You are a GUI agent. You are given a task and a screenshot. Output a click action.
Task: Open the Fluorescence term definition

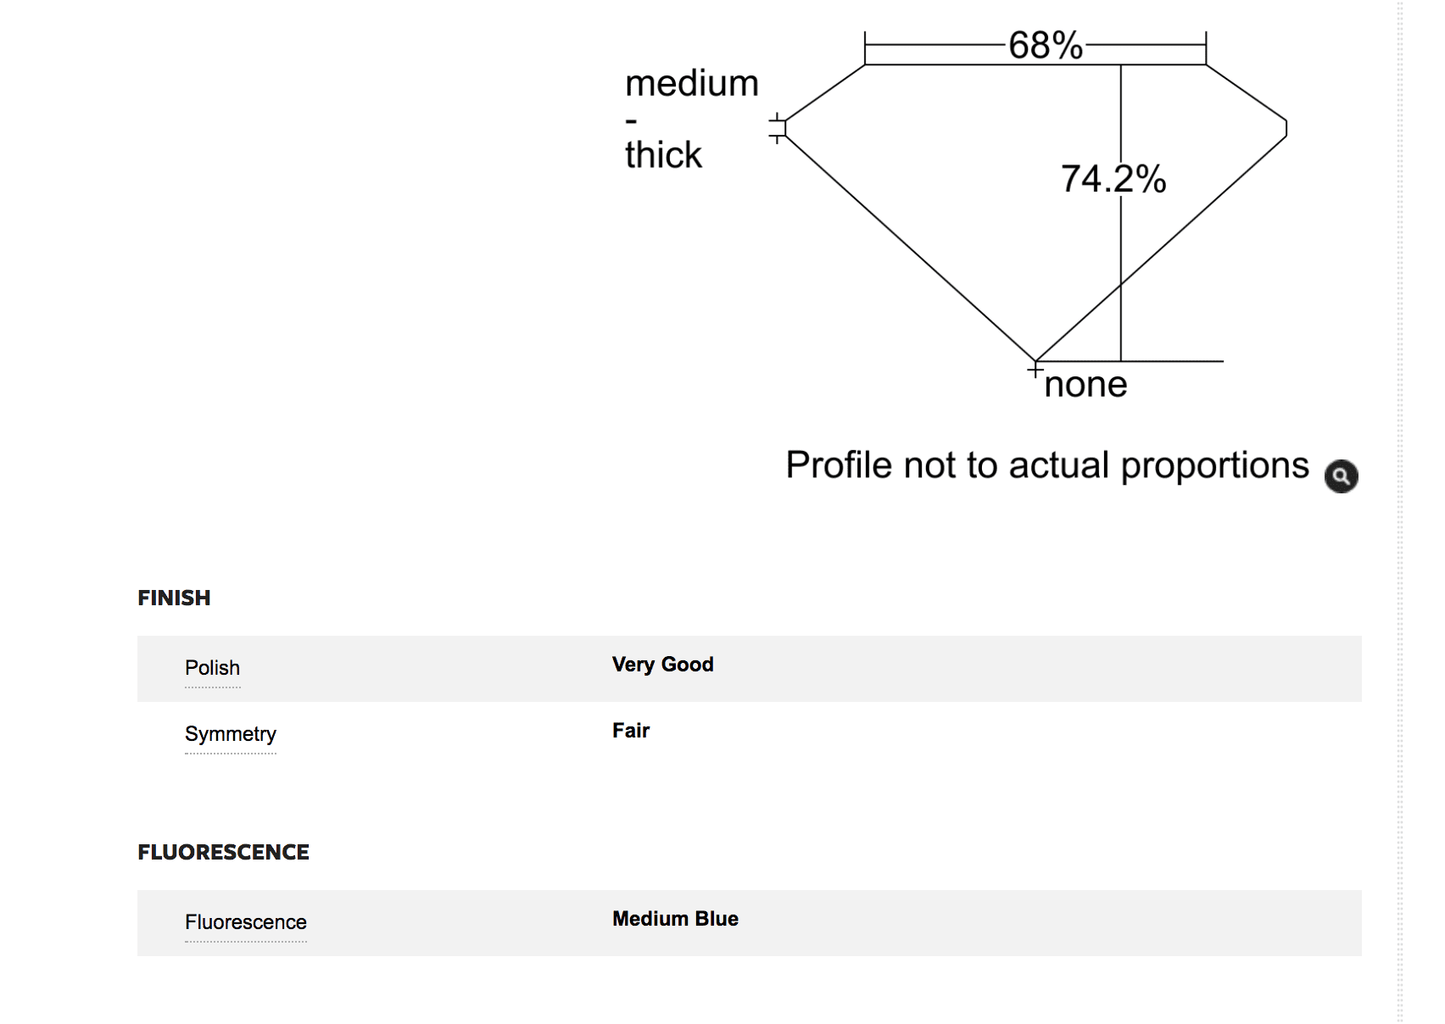(x=245, y=922)
